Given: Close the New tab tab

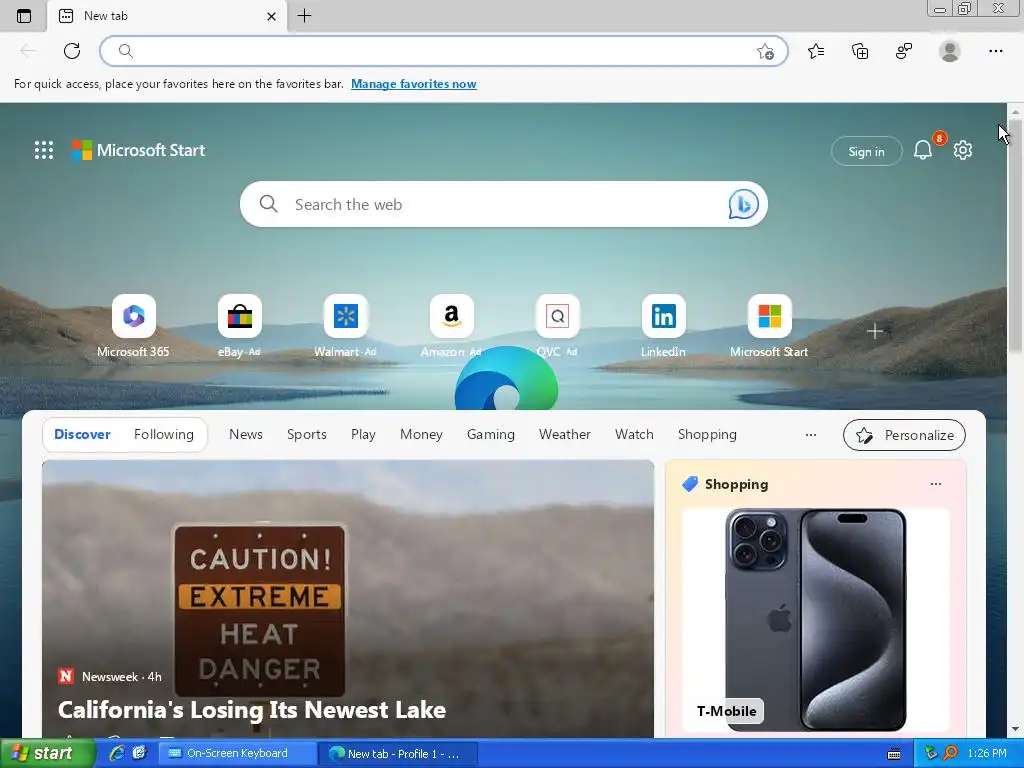Looking at the screenshot, I should coord(272,16).
